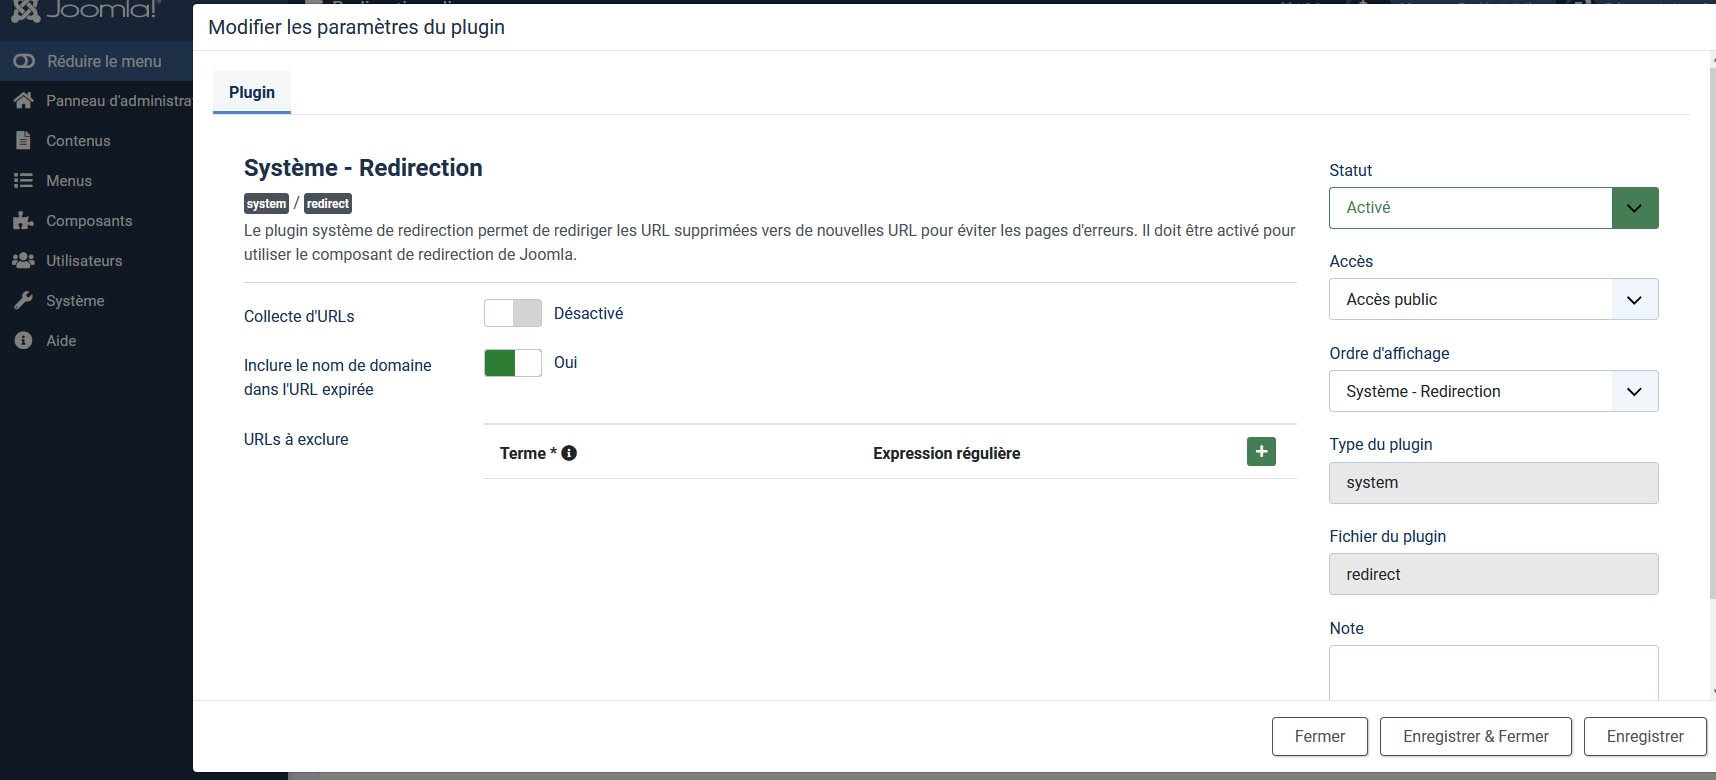
Task: Click the Note text area
Action: click(x=1493, y=672)
